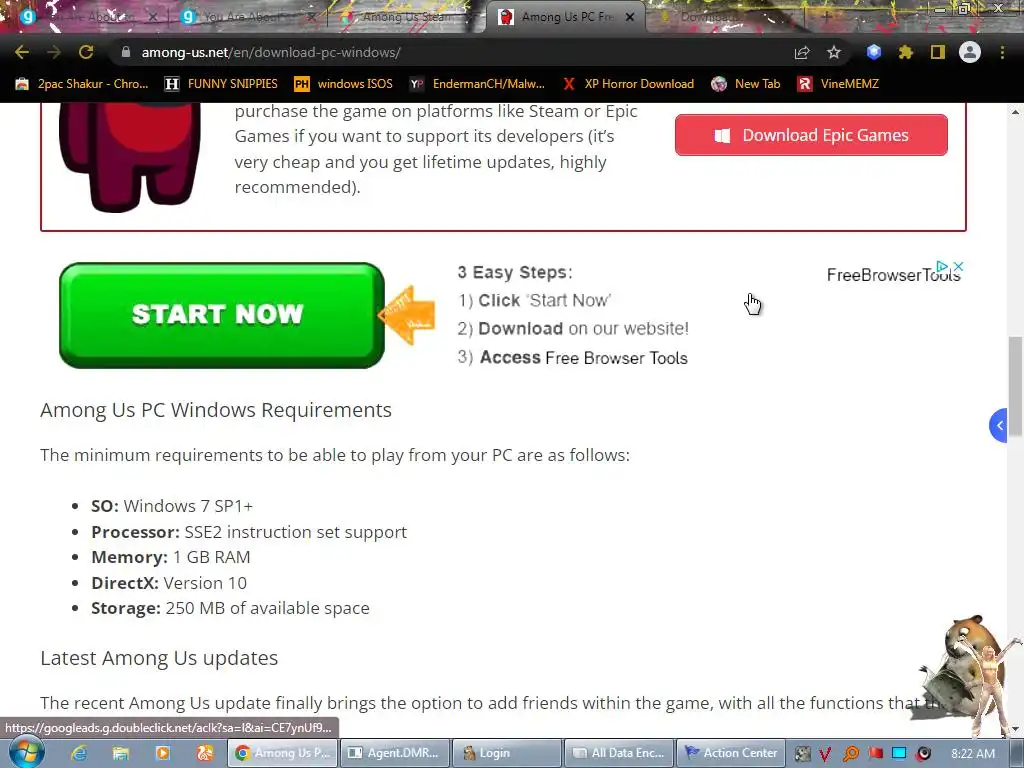This screenshot has width=1024, height=768.
Task: Click the scrollbar up arrow
Action: click(1015, 112)
